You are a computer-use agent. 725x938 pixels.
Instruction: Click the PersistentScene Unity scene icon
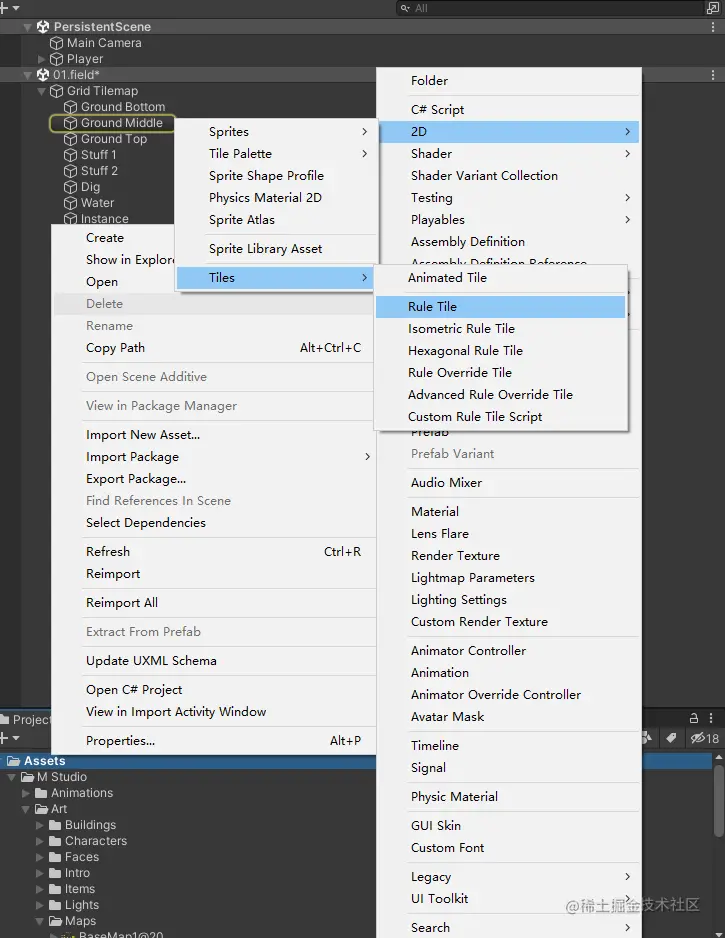[42, 27]
